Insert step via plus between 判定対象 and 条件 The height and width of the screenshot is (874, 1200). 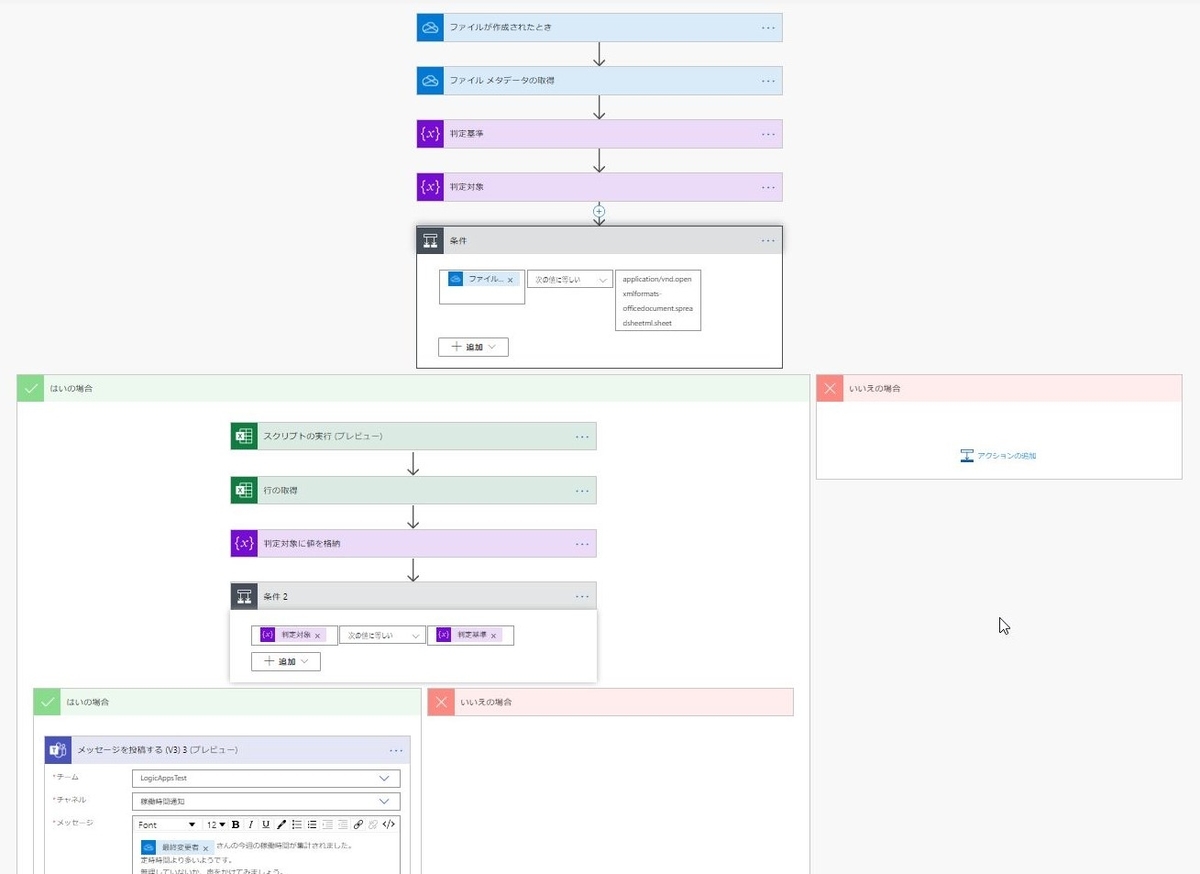pos(599,211)
